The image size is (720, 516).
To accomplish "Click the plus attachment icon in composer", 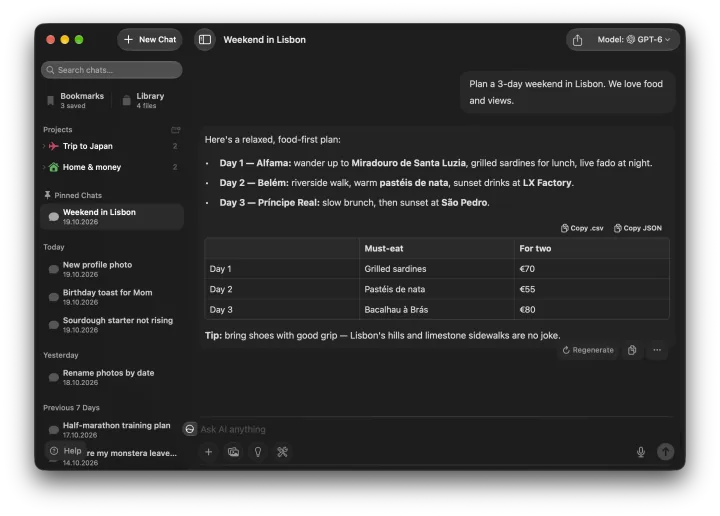I will pos(208,452).
